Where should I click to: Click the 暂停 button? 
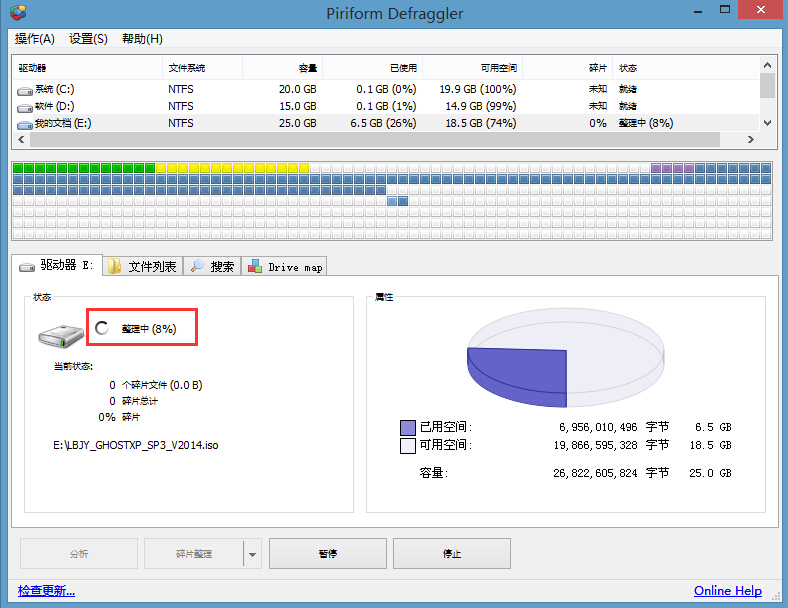click(x=328, y=553)
